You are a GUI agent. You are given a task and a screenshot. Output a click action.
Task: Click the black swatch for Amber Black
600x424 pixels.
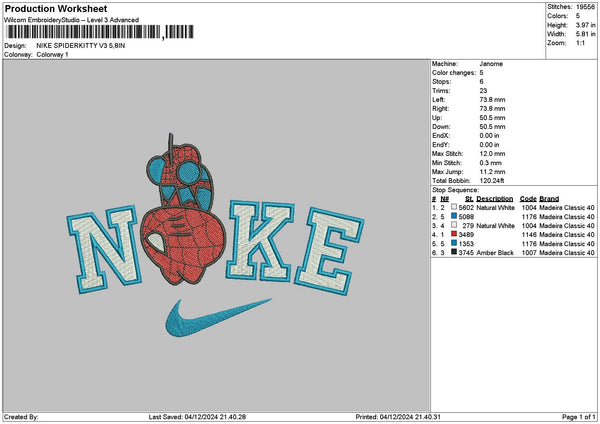click(x=454, y=252)
